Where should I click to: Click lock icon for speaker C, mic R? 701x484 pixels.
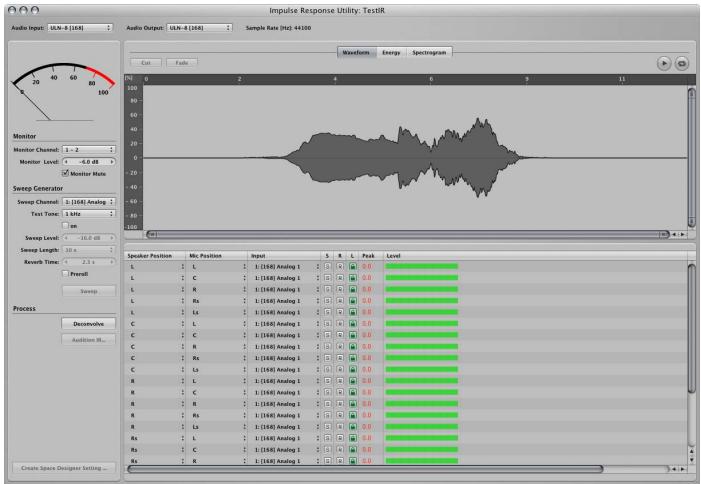[352, 347]
